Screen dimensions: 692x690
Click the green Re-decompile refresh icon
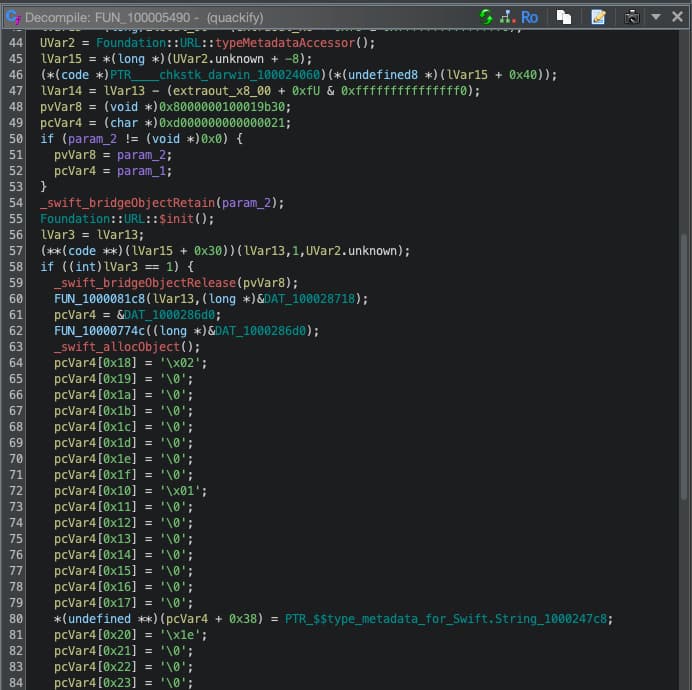click(x=486, y=17)
